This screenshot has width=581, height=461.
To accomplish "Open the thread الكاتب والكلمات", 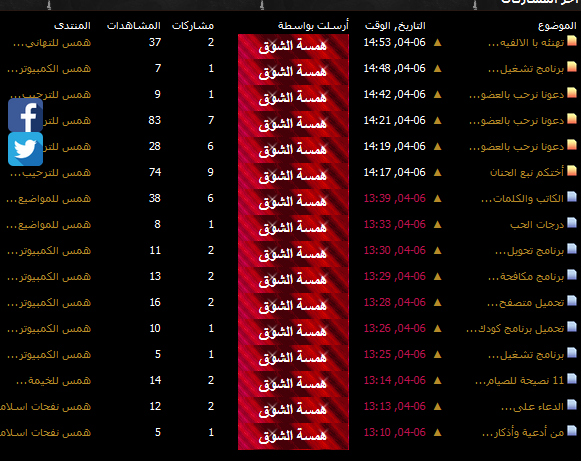I will click(x=522, y=199).
